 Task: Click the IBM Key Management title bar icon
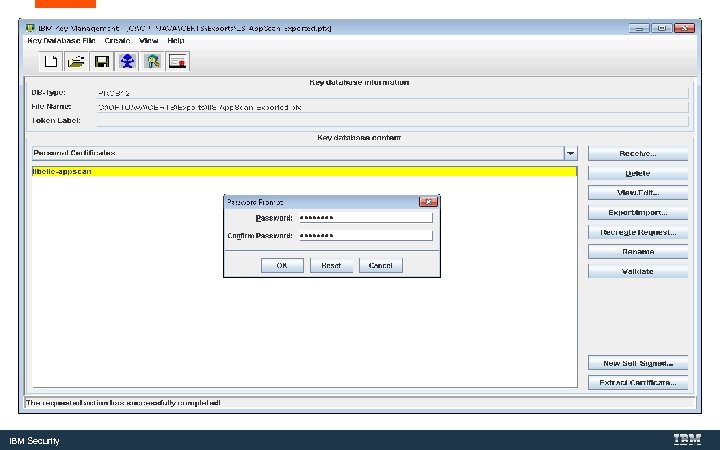[x=30, y=28]
